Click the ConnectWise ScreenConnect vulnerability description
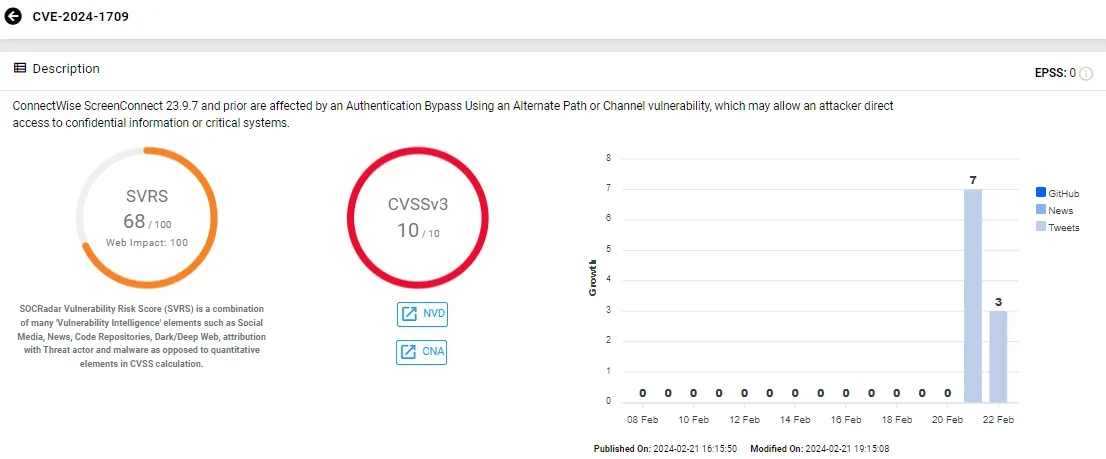 pos(453,114)
